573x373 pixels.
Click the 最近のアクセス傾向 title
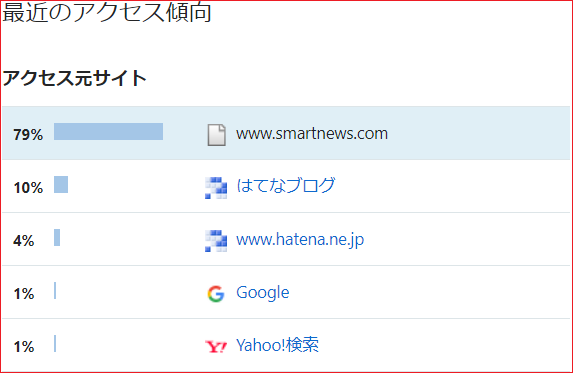tap(107, 12)
